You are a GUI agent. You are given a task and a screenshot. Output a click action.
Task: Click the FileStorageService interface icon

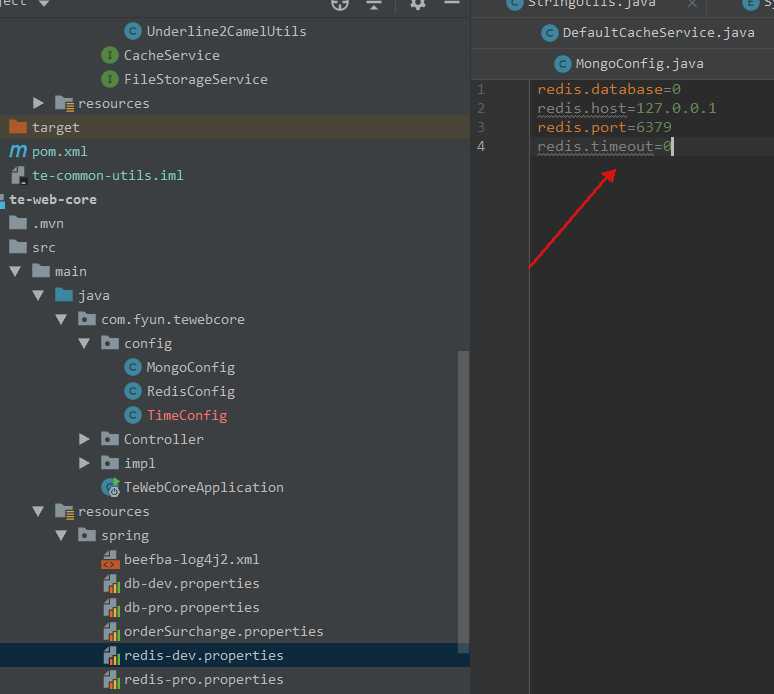[x=110, y=79]
